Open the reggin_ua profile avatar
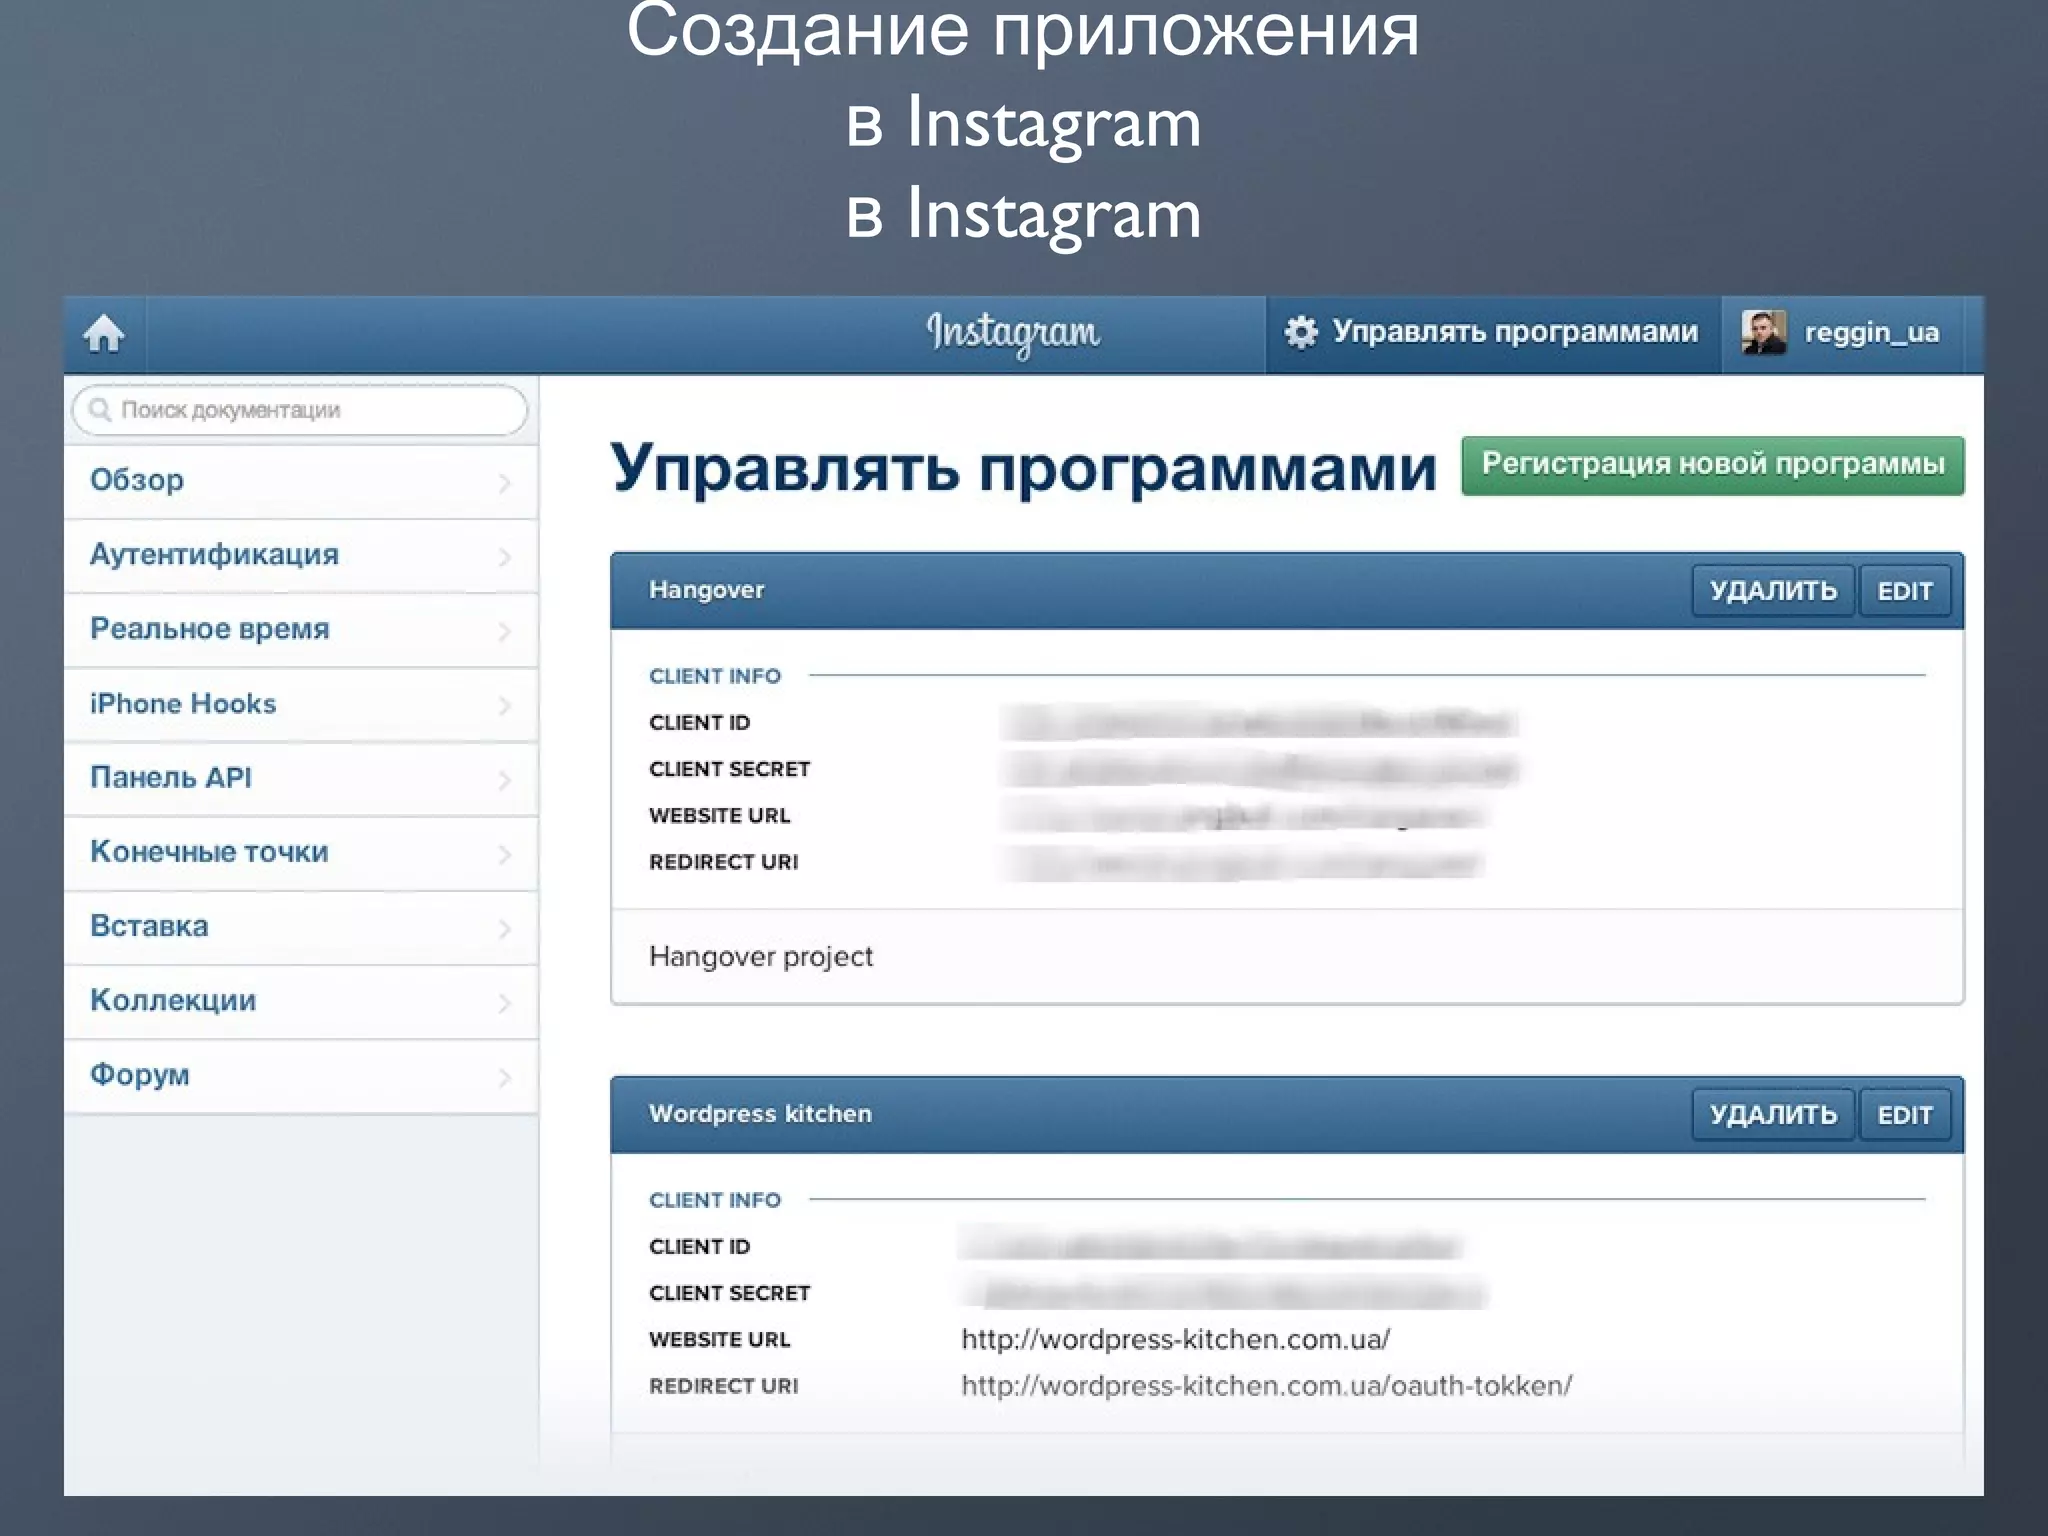Screen dimensions: 2048x1536 [x=1763, y=332]
